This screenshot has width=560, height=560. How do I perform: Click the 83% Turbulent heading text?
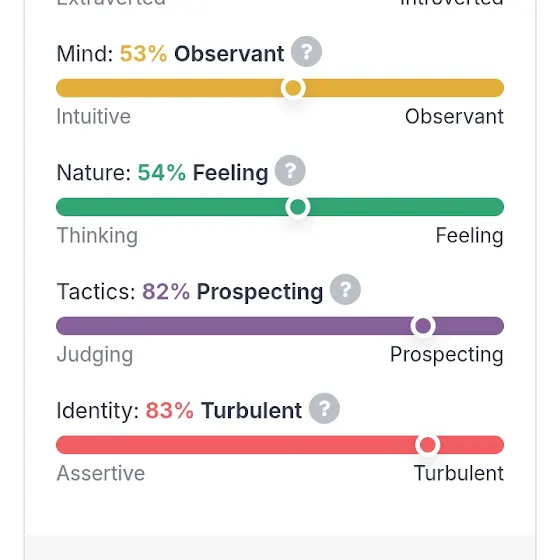[x=224, y=410]
